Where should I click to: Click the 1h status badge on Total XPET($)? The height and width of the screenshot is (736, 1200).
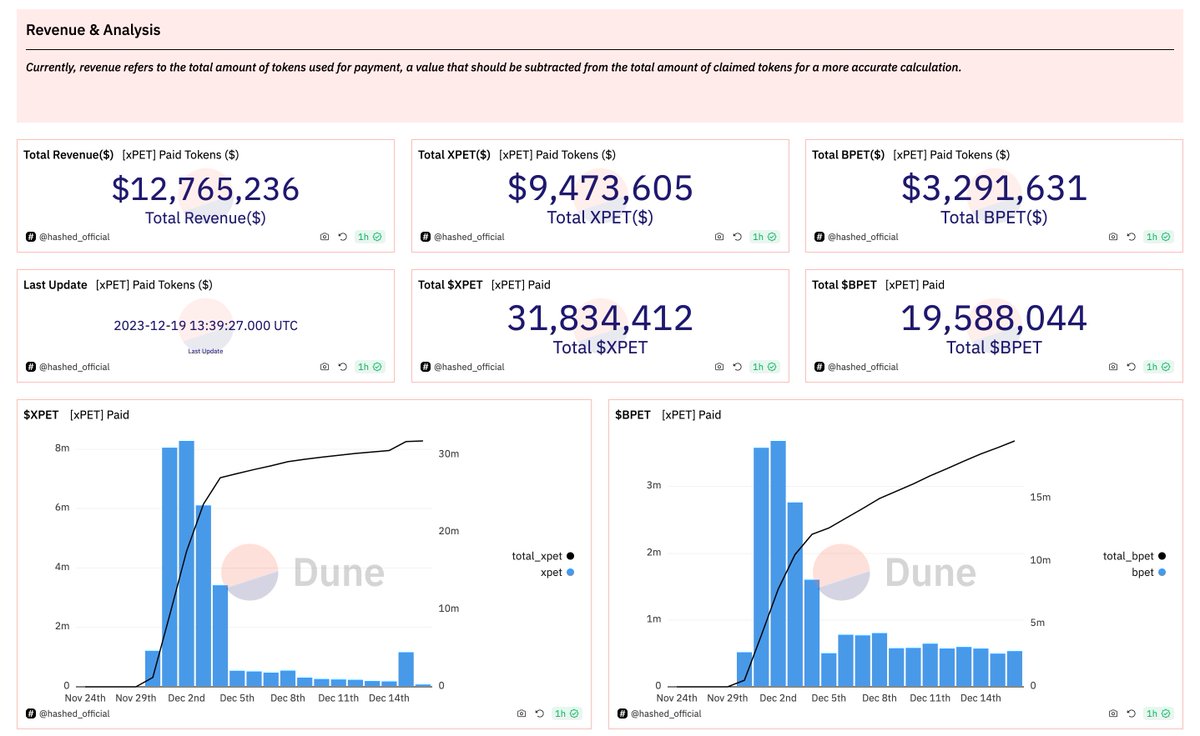(x=765, y=237)
